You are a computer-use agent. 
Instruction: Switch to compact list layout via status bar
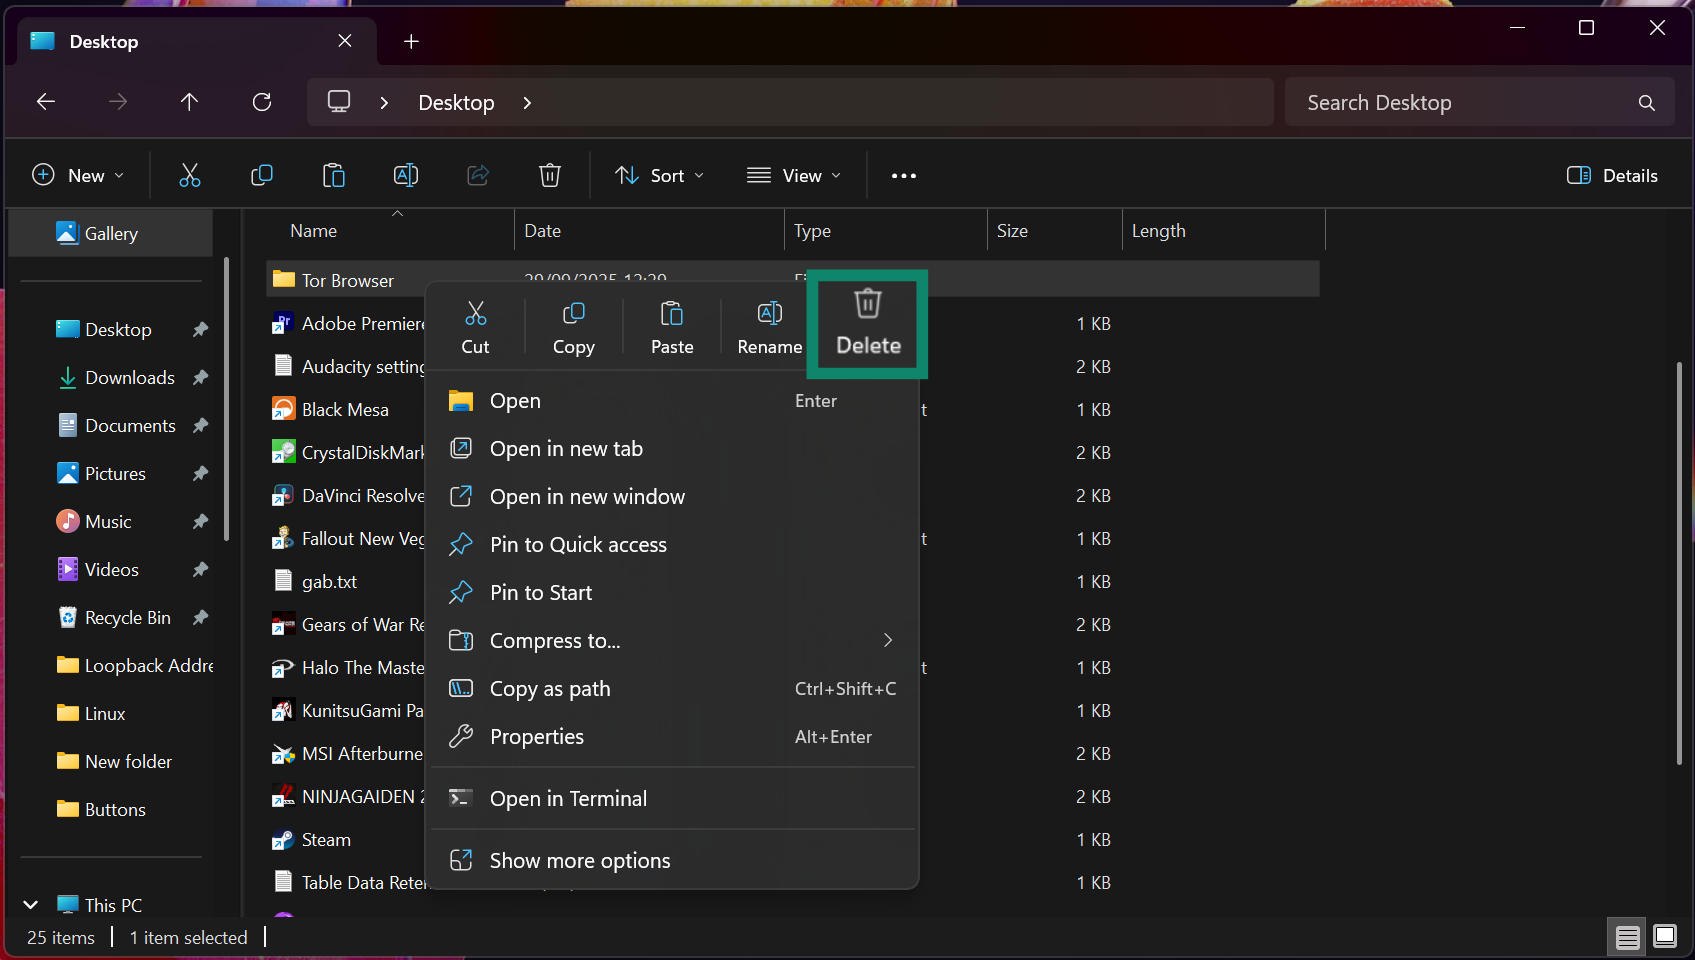[x=1627, y=937]
